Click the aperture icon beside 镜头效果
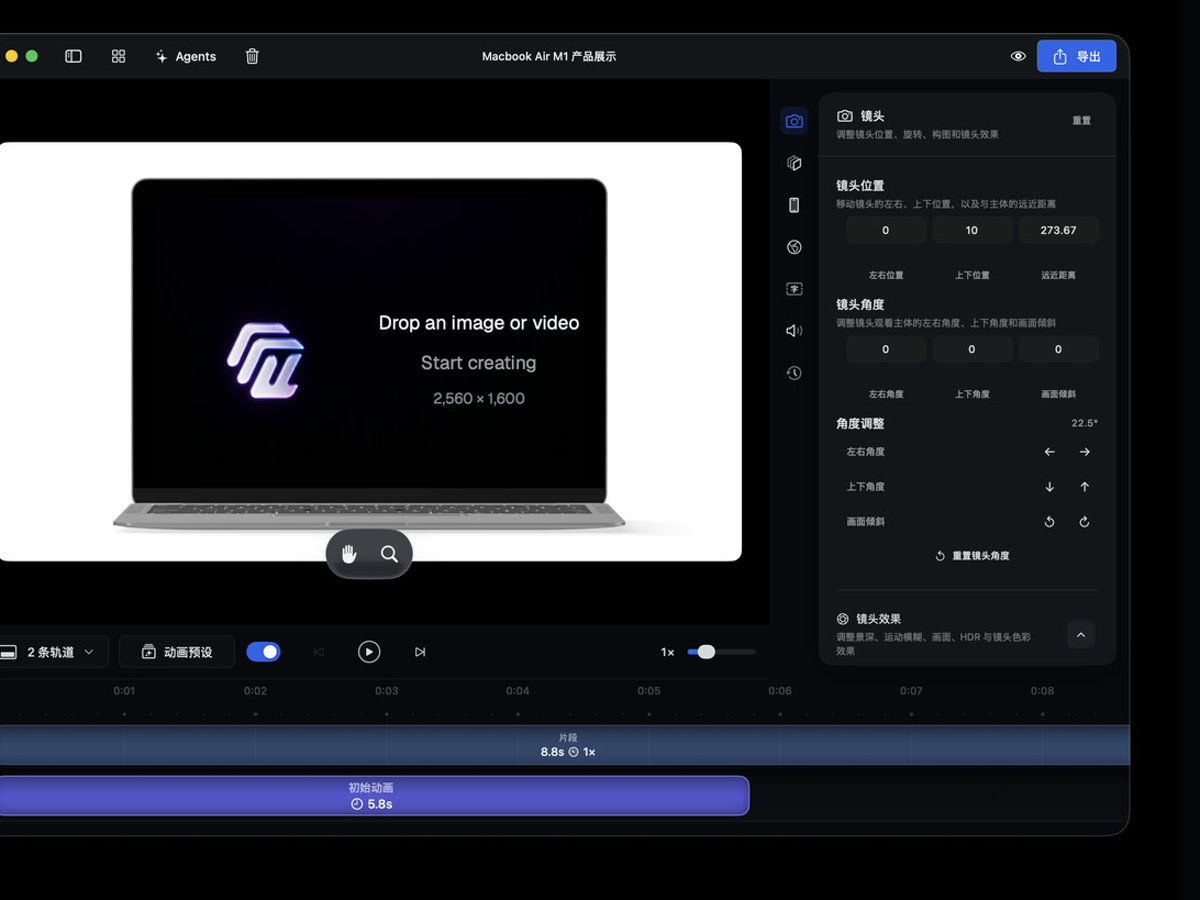 (843, 619)
